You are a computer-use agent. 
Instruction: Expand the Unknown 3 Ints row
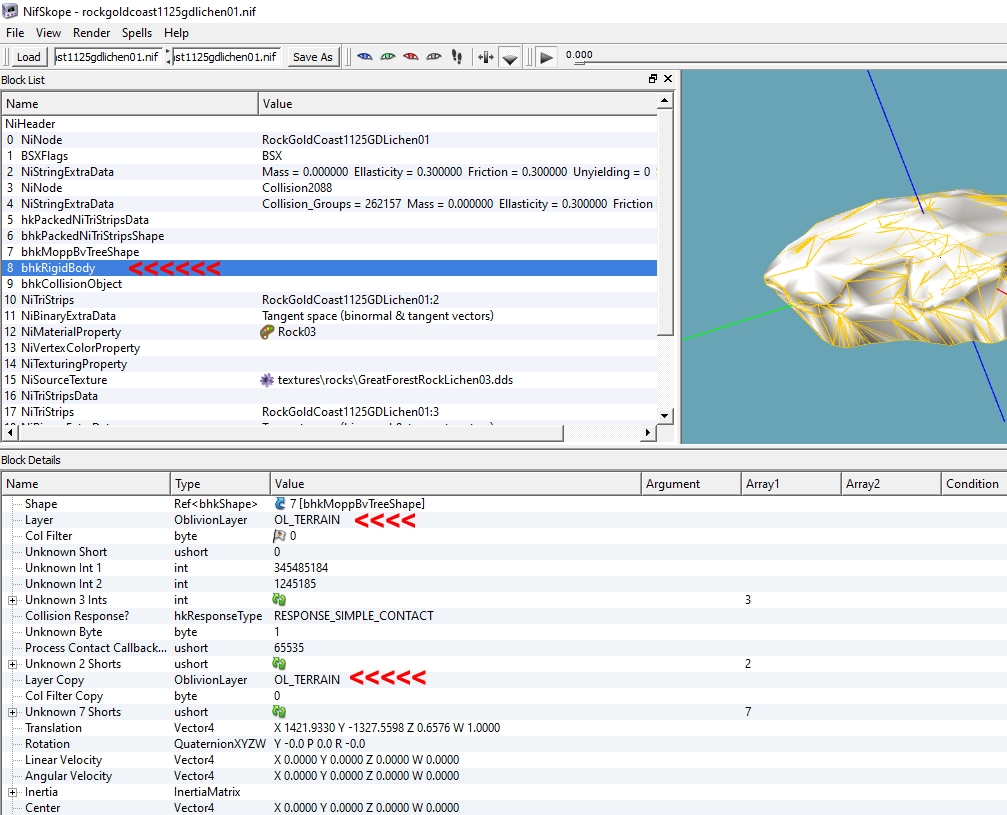pyautogui.click(x=12, y=600)
